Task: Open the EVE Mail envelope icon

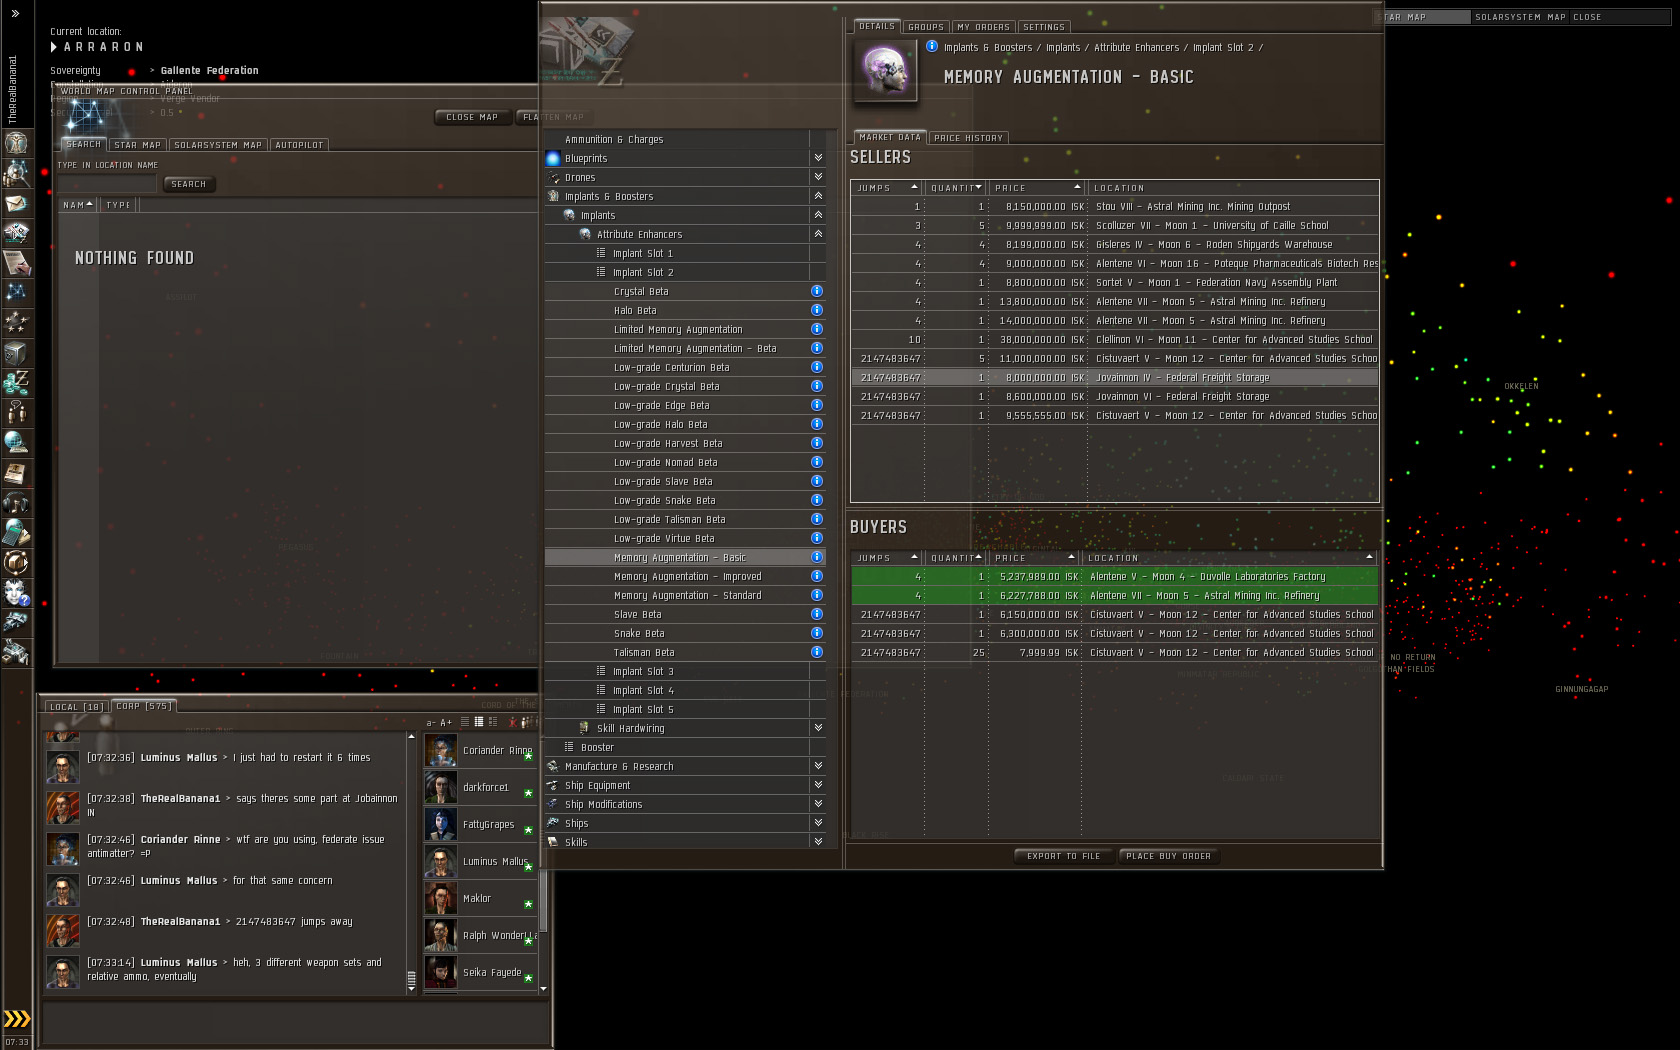Action: tap(16, 203)
